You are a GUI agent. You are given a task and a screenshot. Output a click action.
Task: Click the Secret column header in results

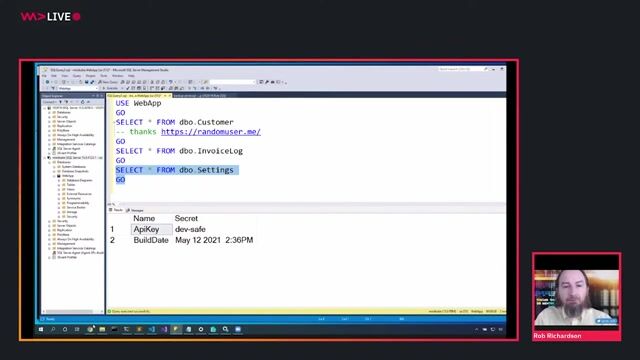coord(186,218)
